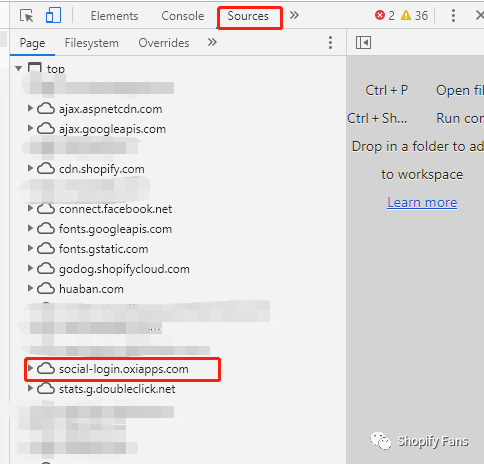The height and width of the screenshot is (464, 484).
Task: Expand stats.g.doubleclick.net tree arrow
Action: (x=30, y=388)
